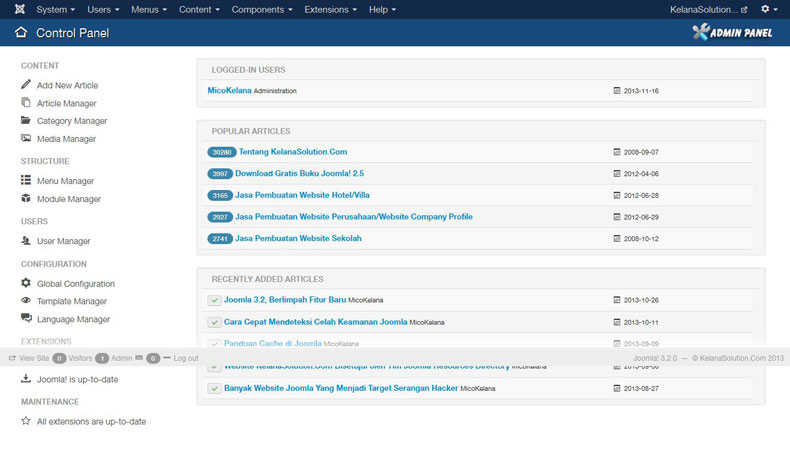790x472 pixels.
Task: Click the Log out link in status bar
Action: [x=184, y=358]
